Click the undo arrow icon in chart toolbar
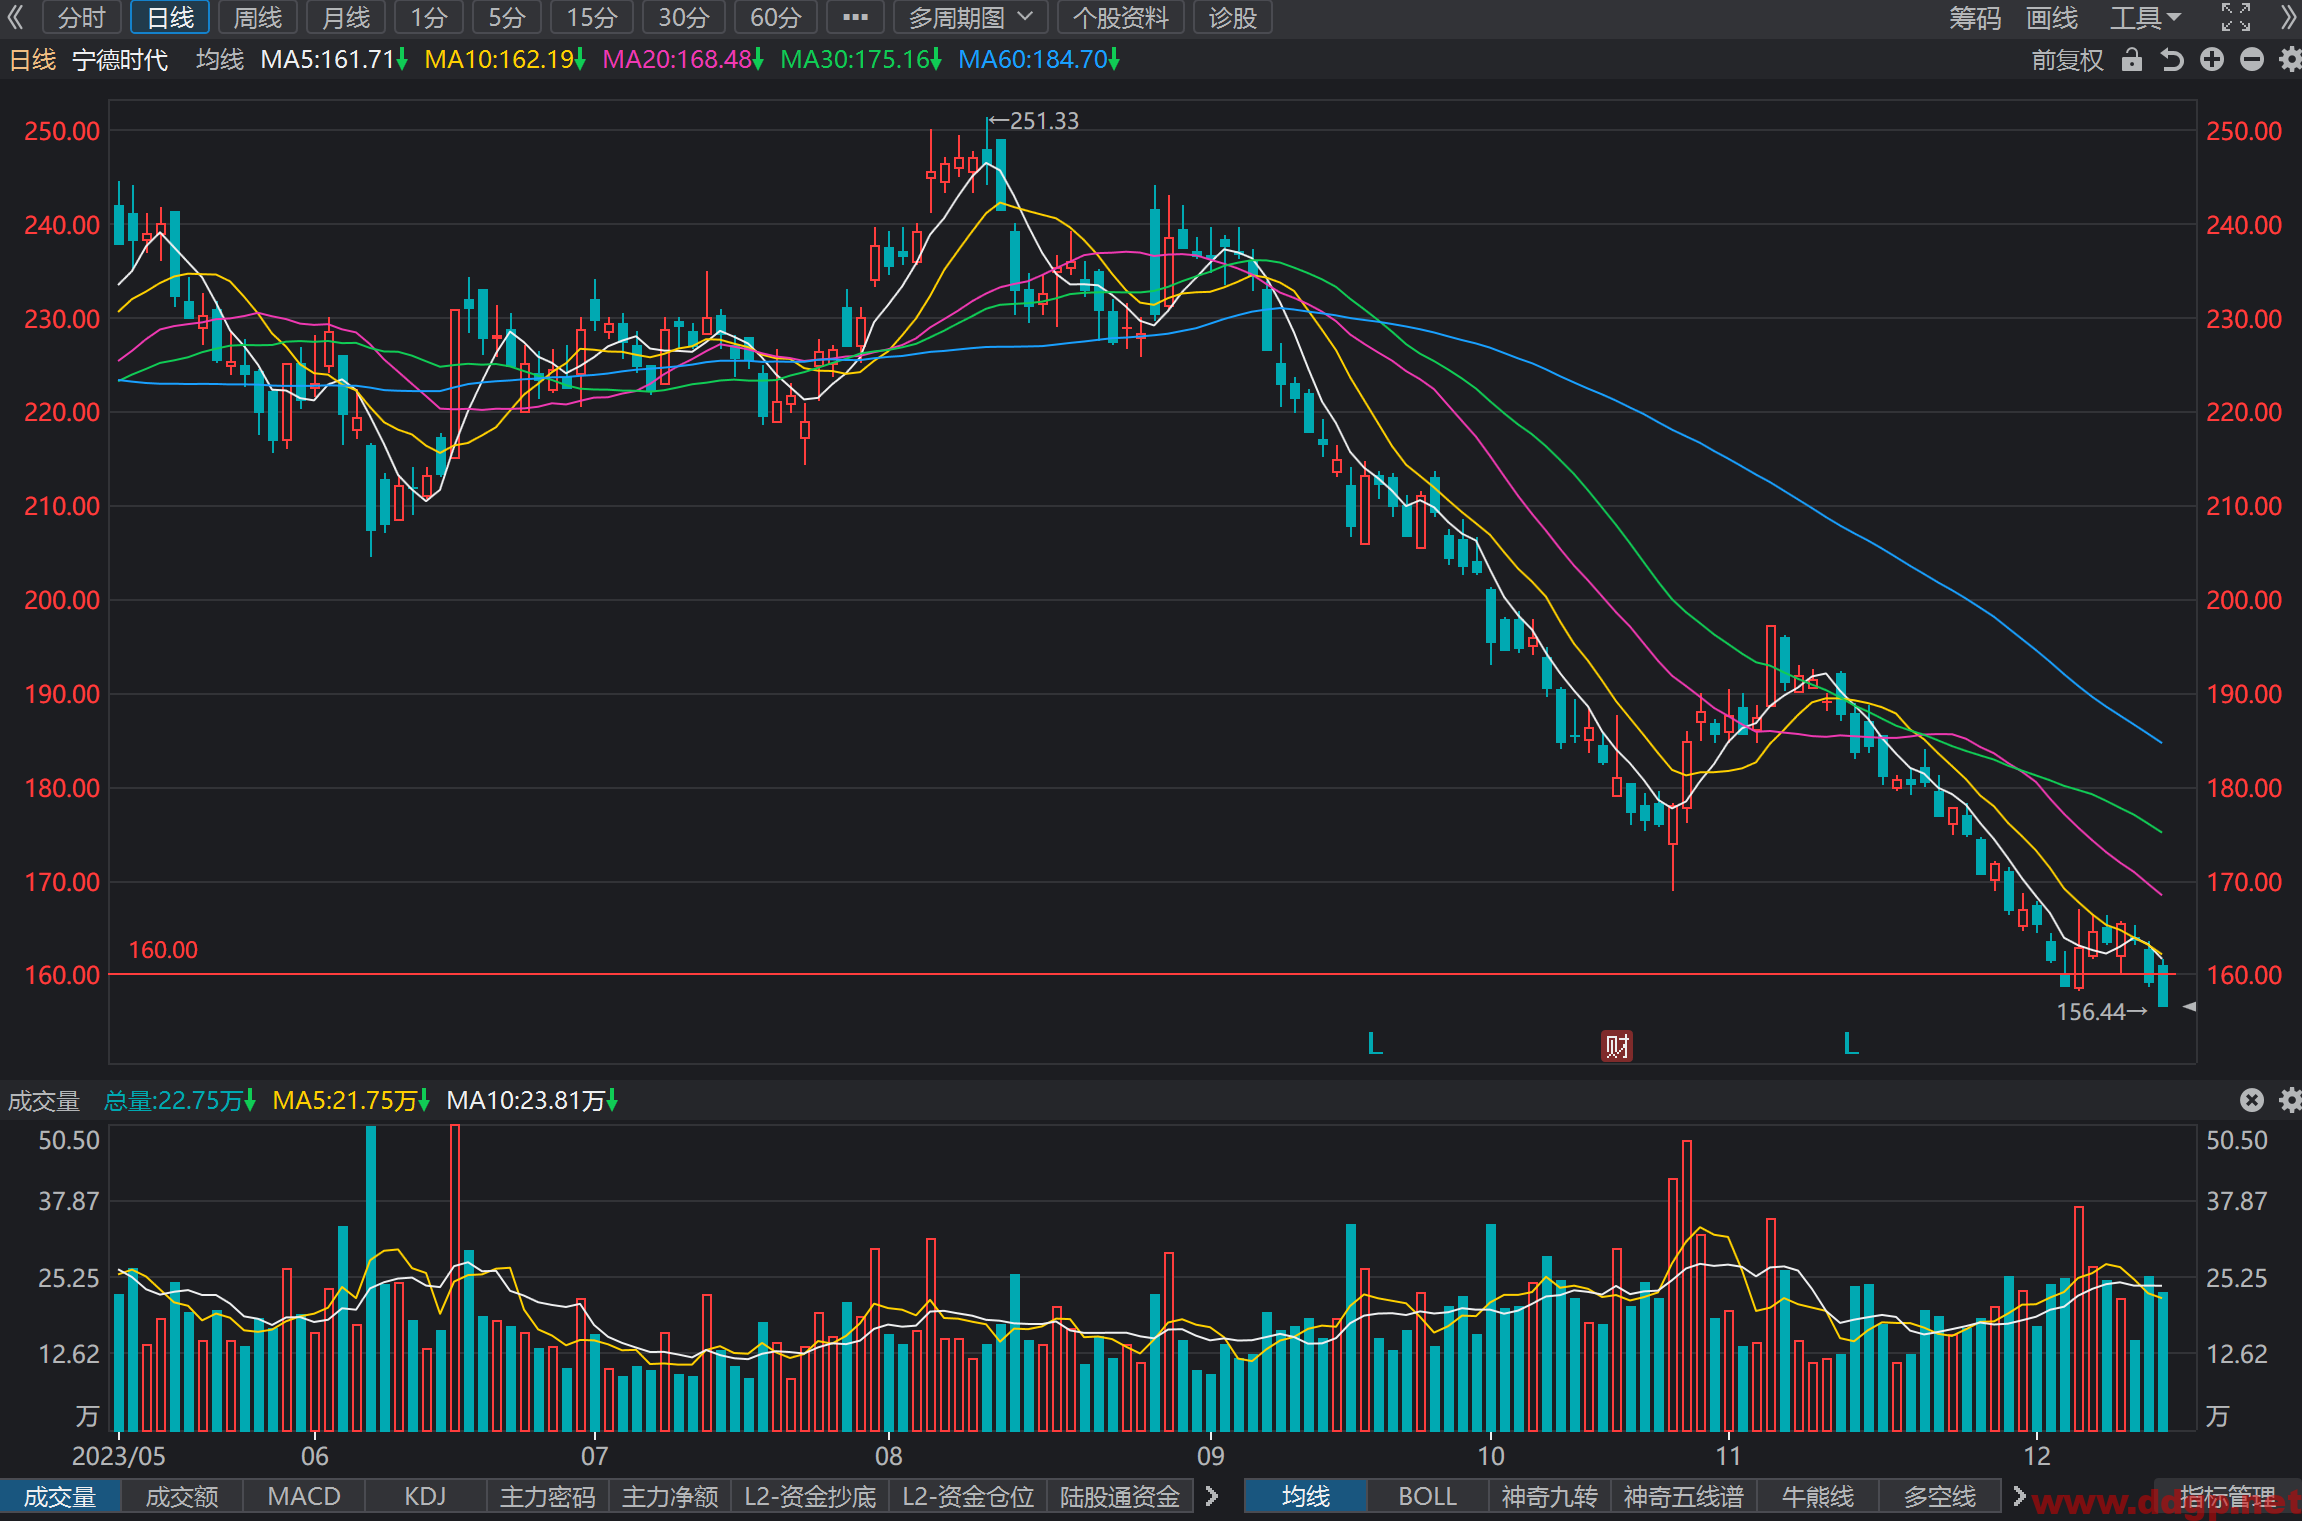The width and height of the screenshot is (2302, 1521). [x=2172, y=60]
